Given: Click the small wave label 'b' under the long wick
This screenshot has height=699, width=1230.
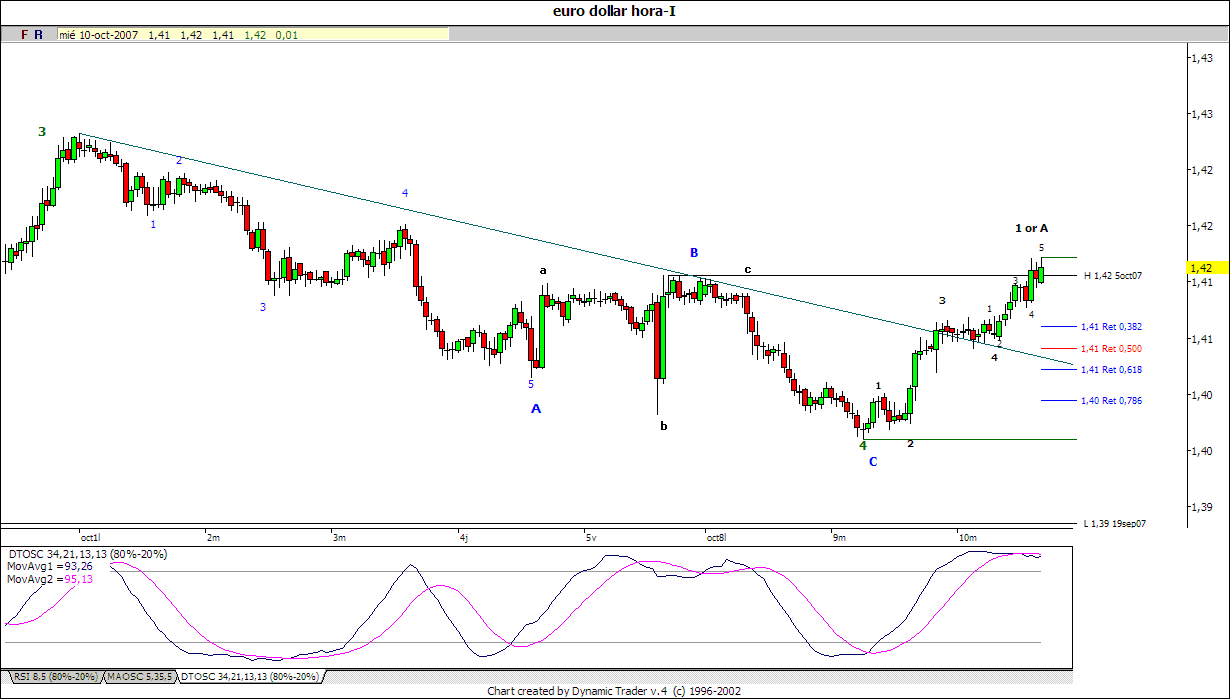Looking at the screenshot, I should pyautogui.click(x=663, y=426).
